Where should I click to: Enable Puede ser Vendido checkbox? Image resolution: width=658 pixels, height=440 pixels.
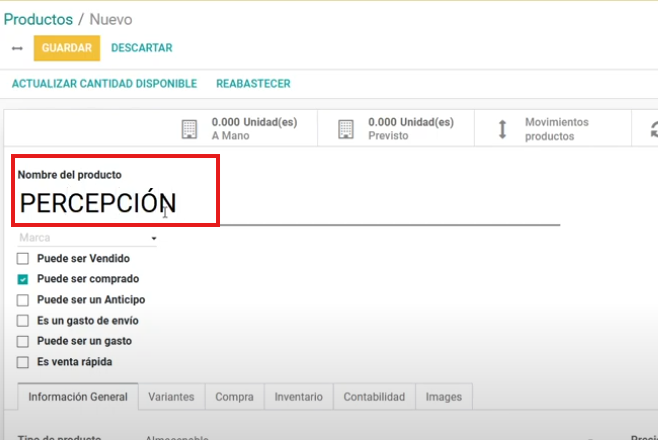coord(23,258)
